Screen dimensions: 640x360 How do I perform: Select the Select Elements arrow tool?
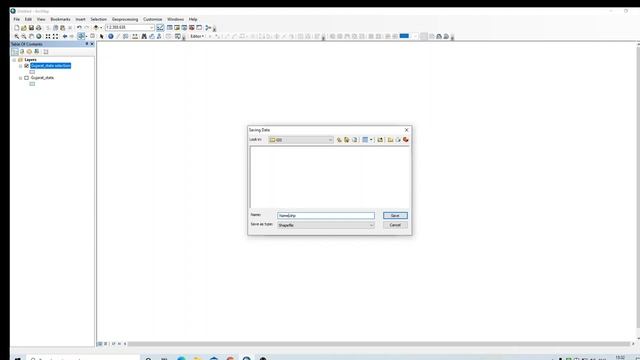point(102,36)
